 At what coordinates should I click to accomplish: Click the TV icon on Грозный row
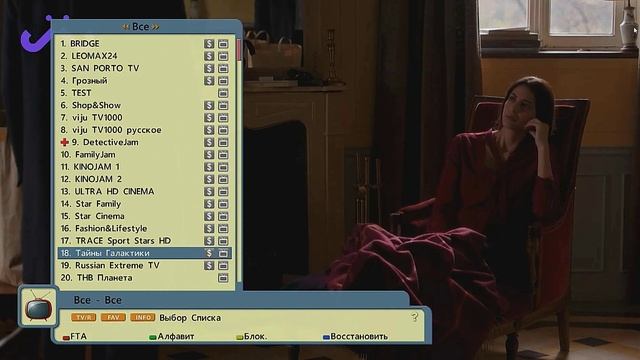pos(223,80)
